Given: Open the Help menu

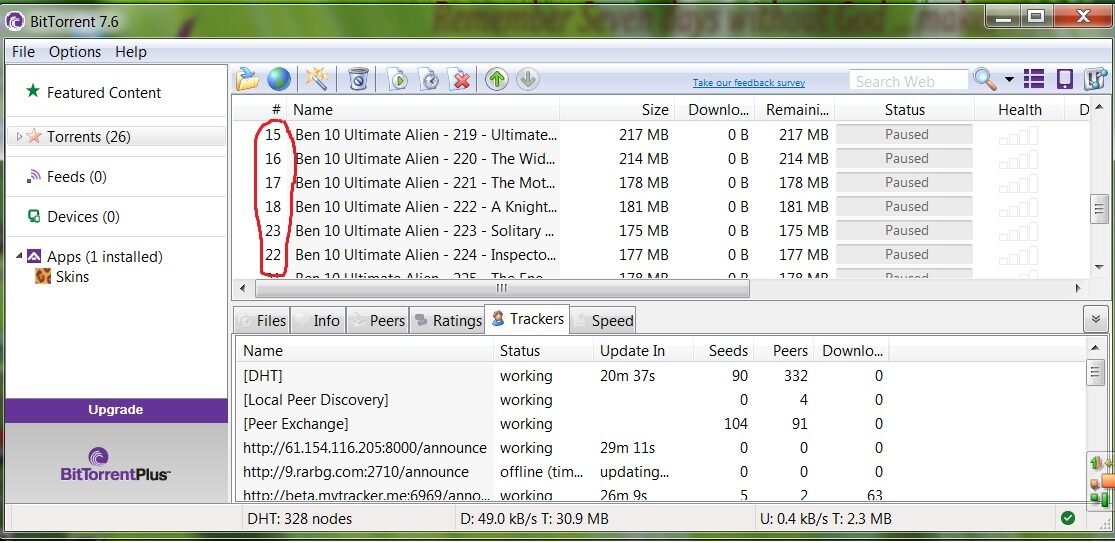Looking at the screenshot, I should coord(131,52).
